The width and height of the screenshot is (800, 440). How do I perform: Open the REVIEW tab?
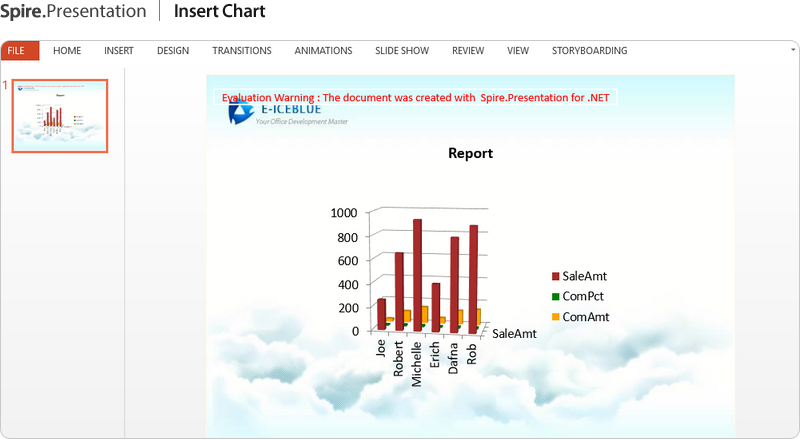pos(468,51)
